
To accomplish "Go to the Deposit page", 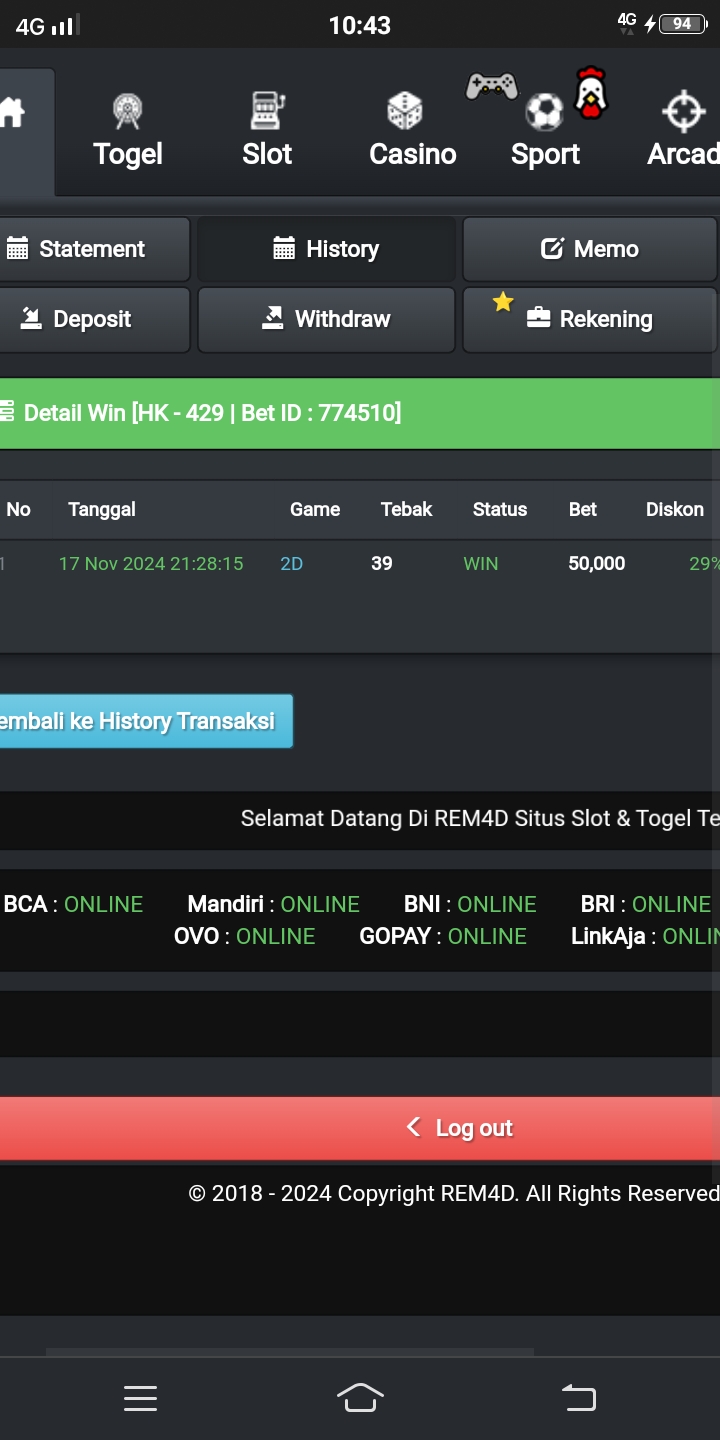I will point(91,319).
